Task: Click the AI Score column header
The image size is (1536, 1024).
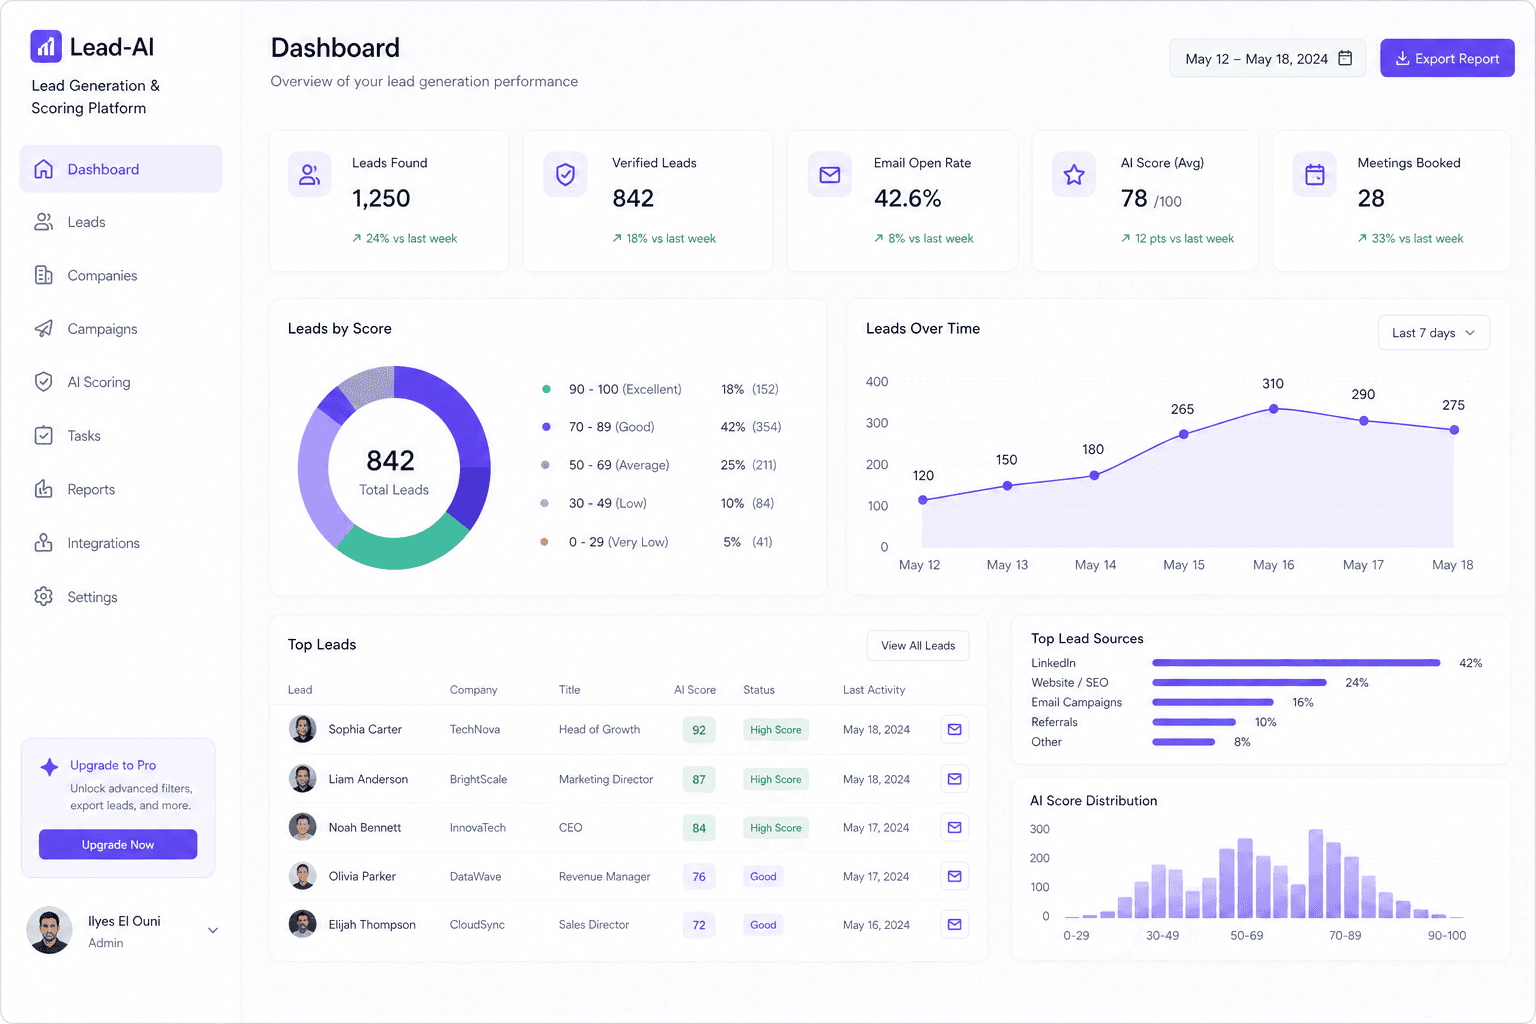Action: (695, 690)
